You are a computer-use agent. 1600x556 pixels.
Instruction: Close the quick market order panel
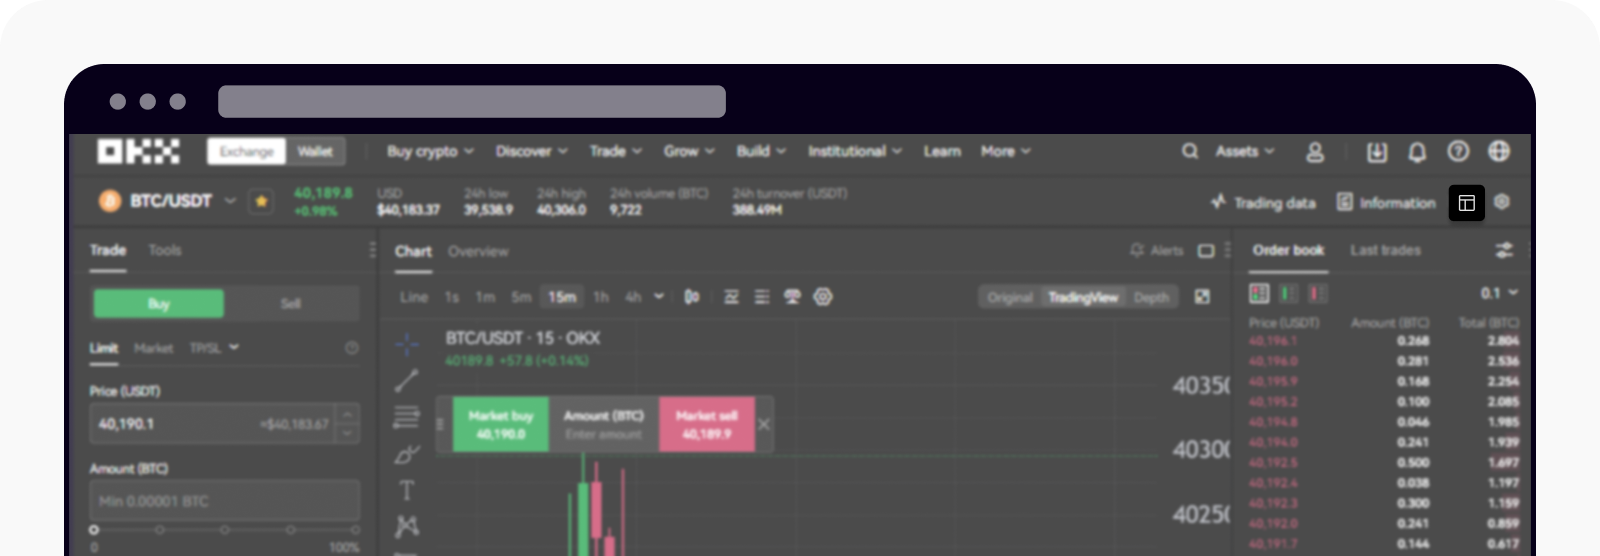764,424
